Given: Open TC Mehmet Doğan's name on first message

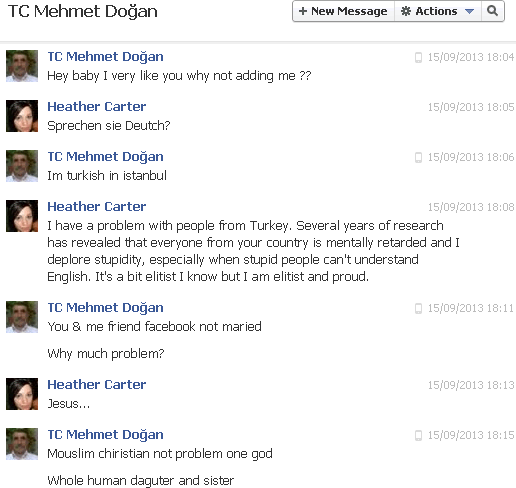Looking at the screenshot, I should (x=105, y=57).
